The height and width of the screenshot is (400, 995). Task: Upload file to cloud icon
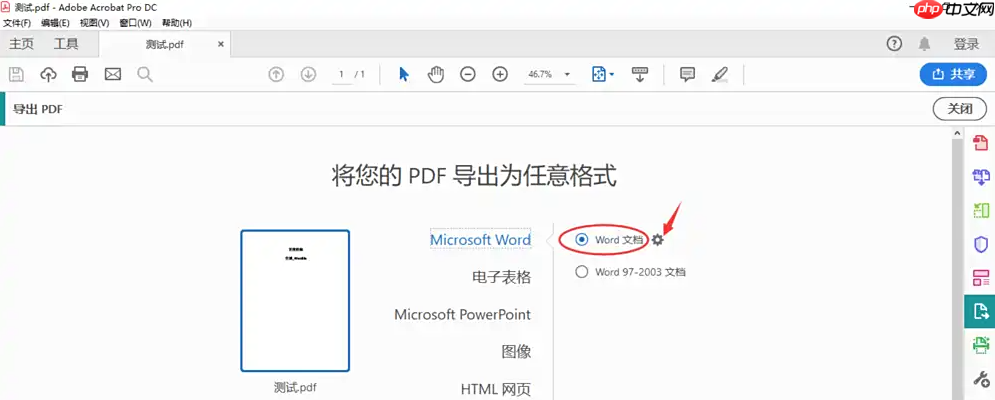coord(48,74)
